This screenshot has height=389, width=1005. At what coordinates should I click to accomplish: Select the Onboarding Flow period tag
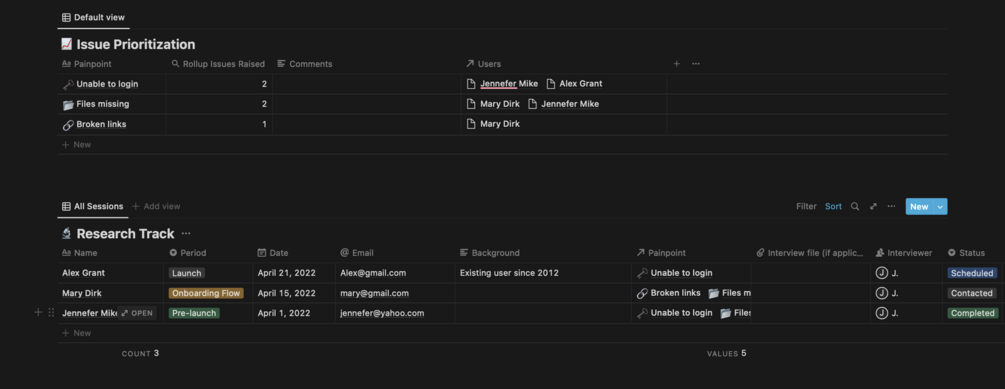point(206,294)
